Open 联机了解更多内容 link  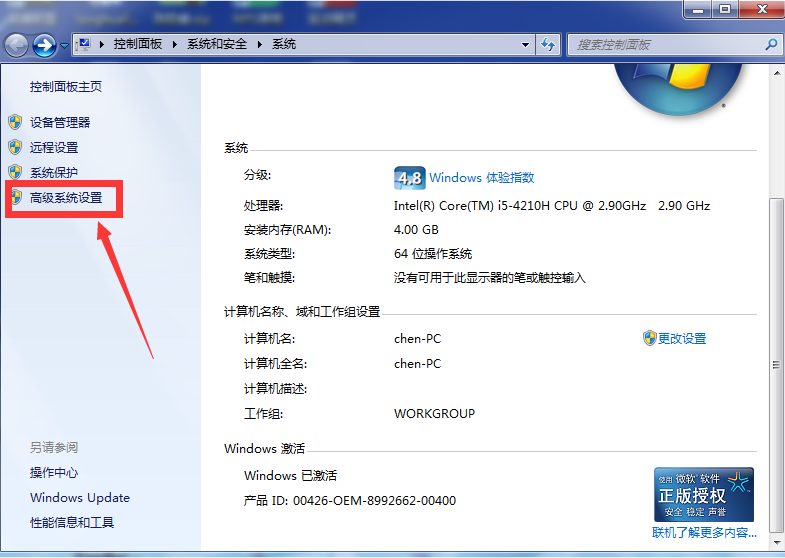(704, 532)
